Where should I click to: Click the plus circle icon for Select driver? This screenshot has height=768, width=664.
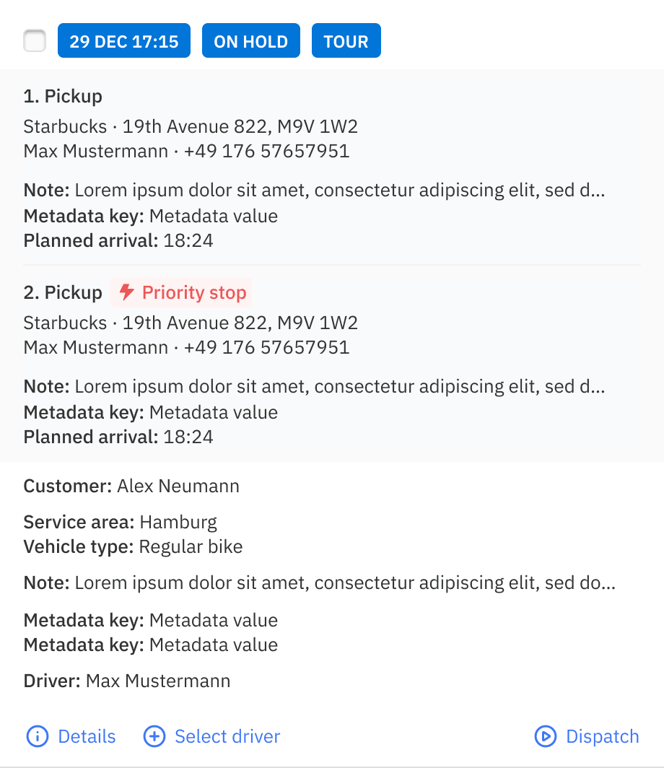[154, 736]
